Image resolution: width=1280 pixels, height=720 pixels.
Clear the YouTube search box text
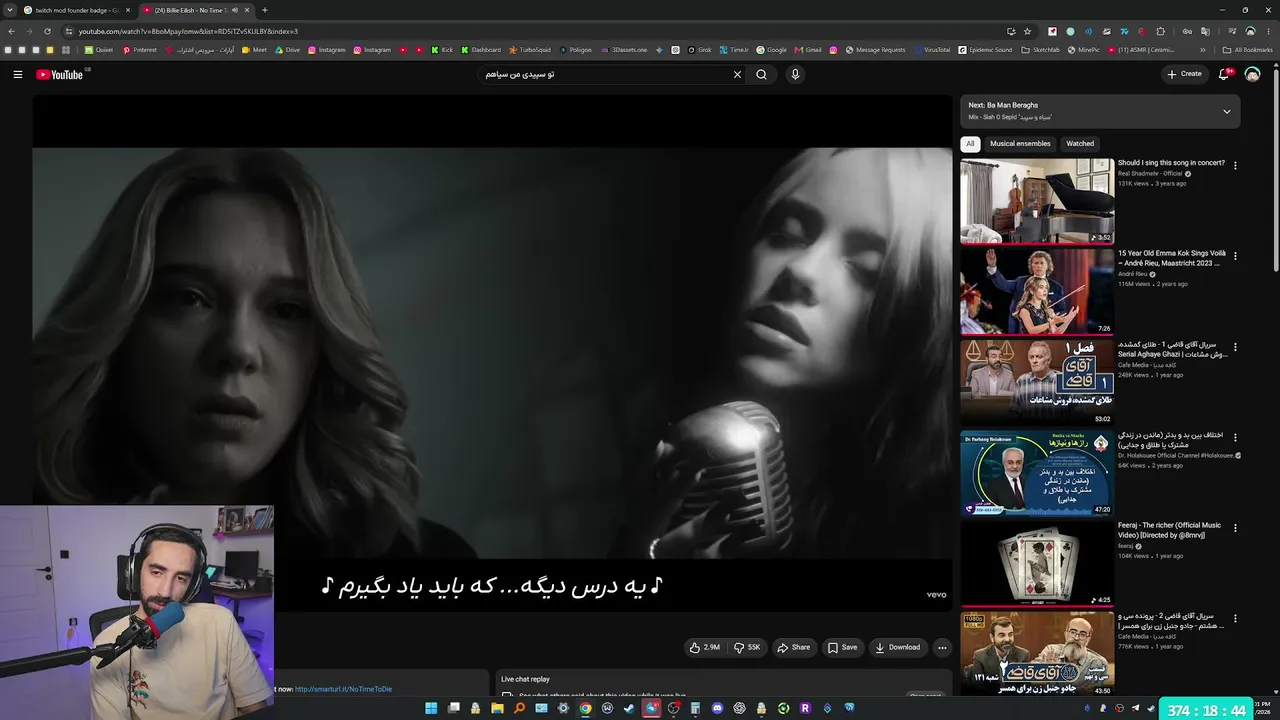coord(737,74)
